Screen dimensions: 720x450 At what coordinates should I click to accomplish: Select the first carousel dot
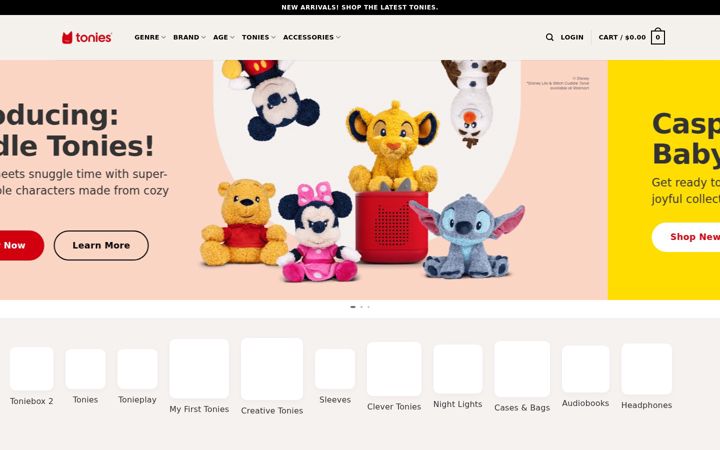coord(353,307)
